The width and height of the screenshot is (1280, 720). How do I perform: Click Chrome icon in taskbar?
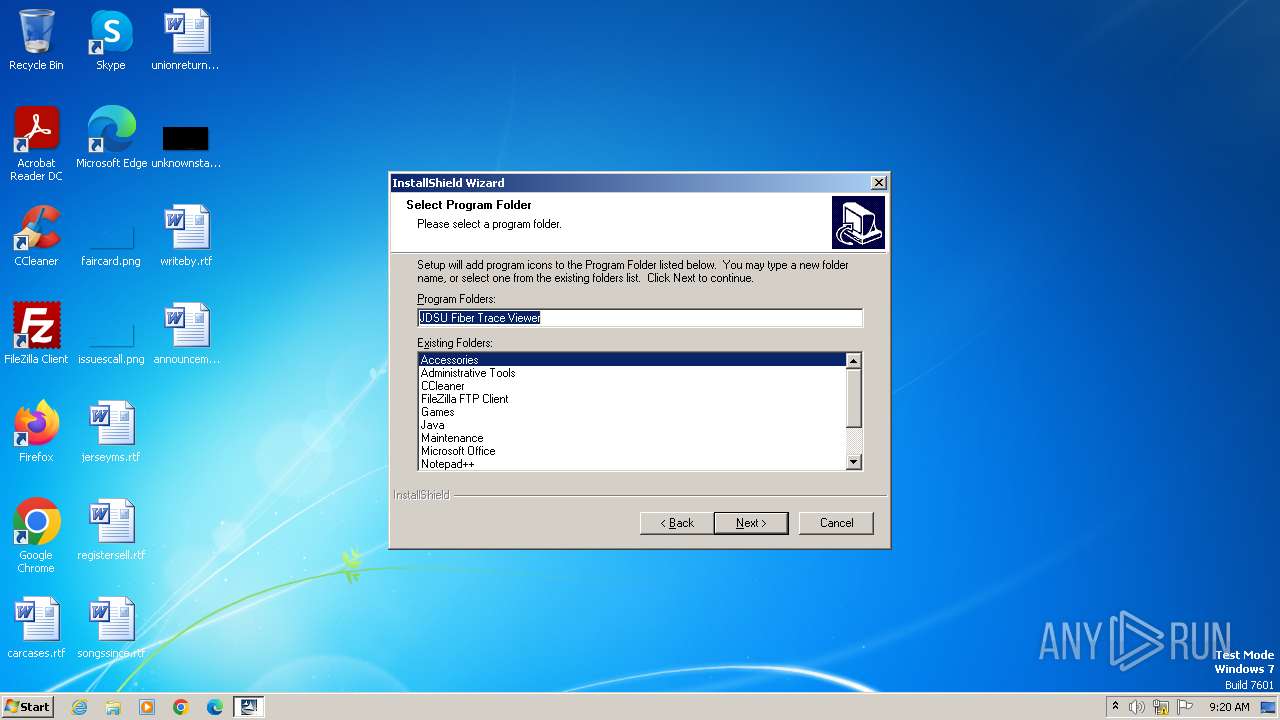(x=181, y=707)
